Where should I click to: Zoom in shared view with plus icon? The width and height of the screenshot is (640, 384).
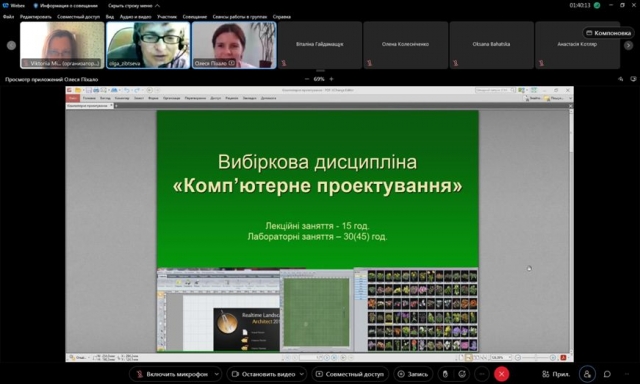tap(331, 79)
